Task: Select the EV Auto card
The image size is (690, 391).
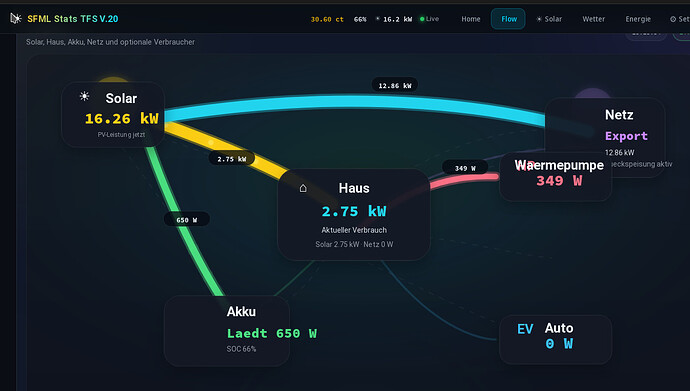Action: [555, 340]
